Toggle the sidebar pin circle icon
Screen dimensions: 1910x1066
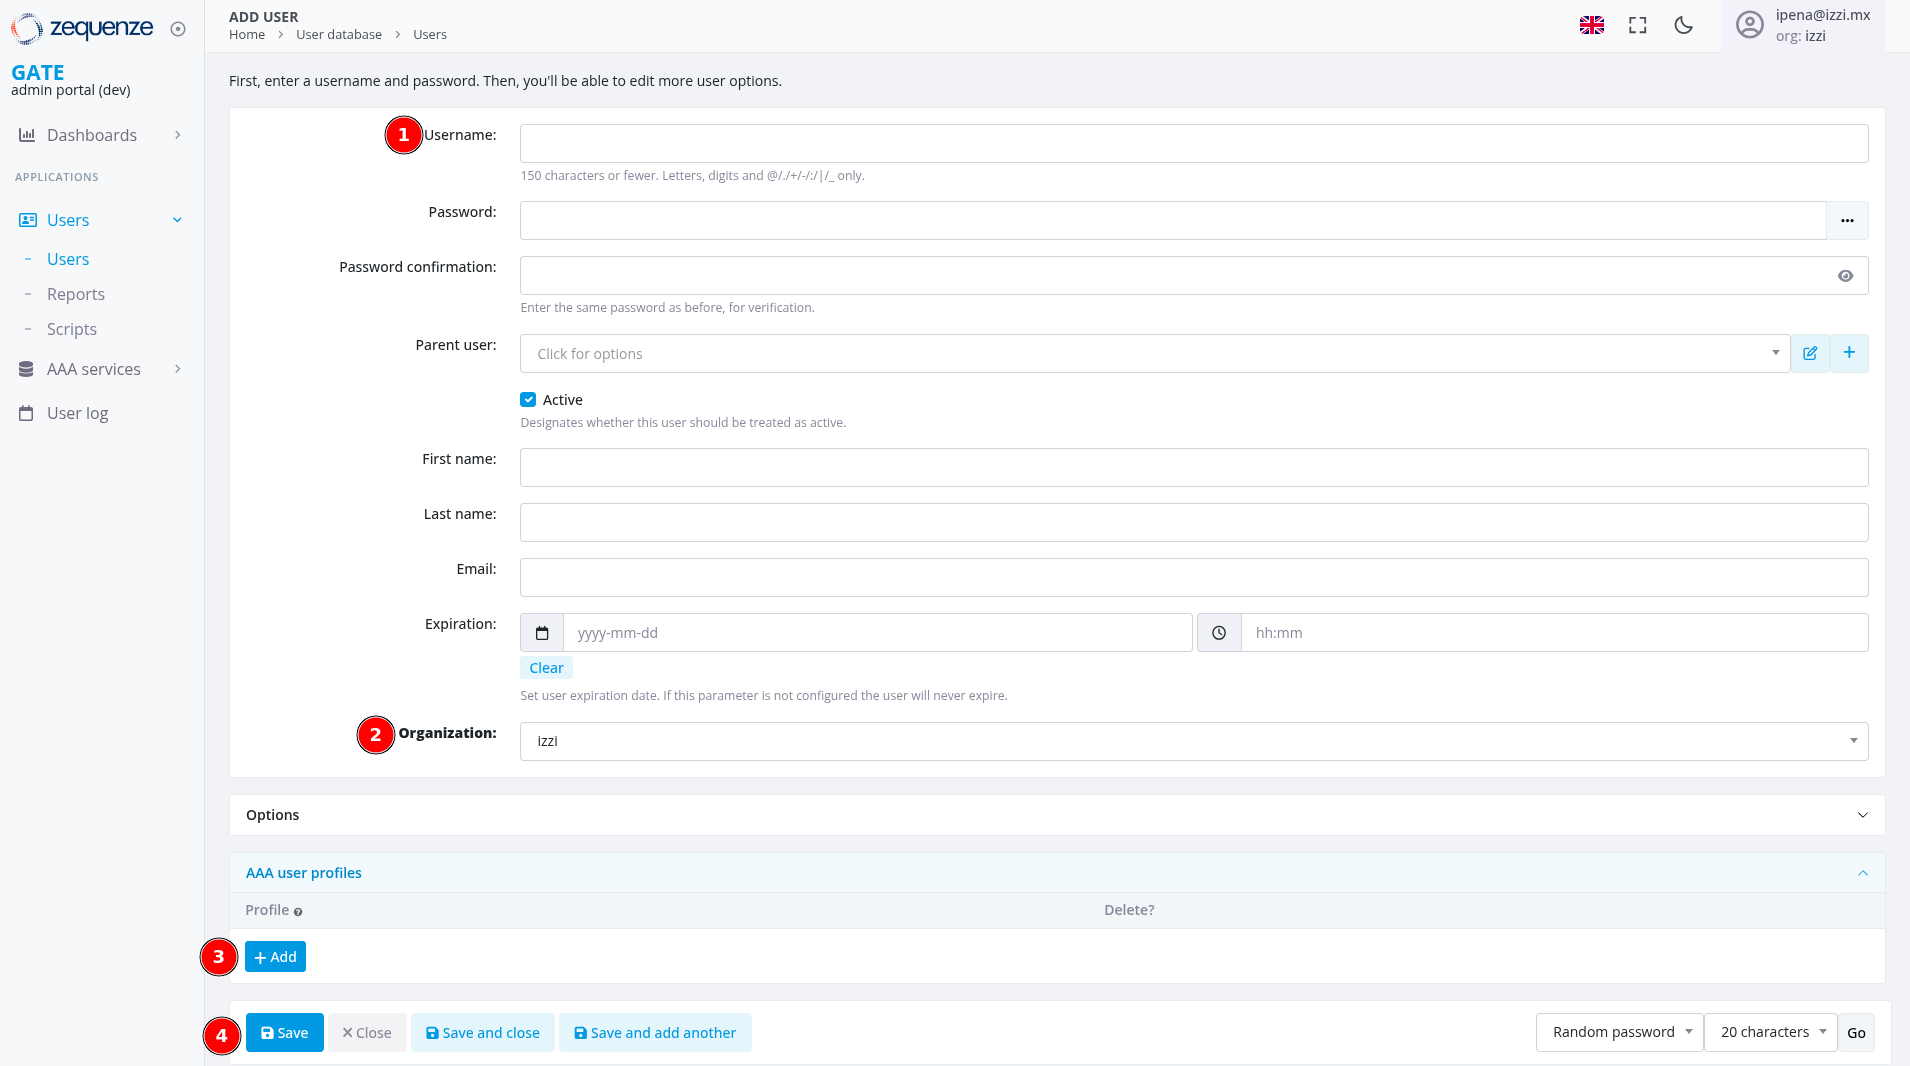178,29
